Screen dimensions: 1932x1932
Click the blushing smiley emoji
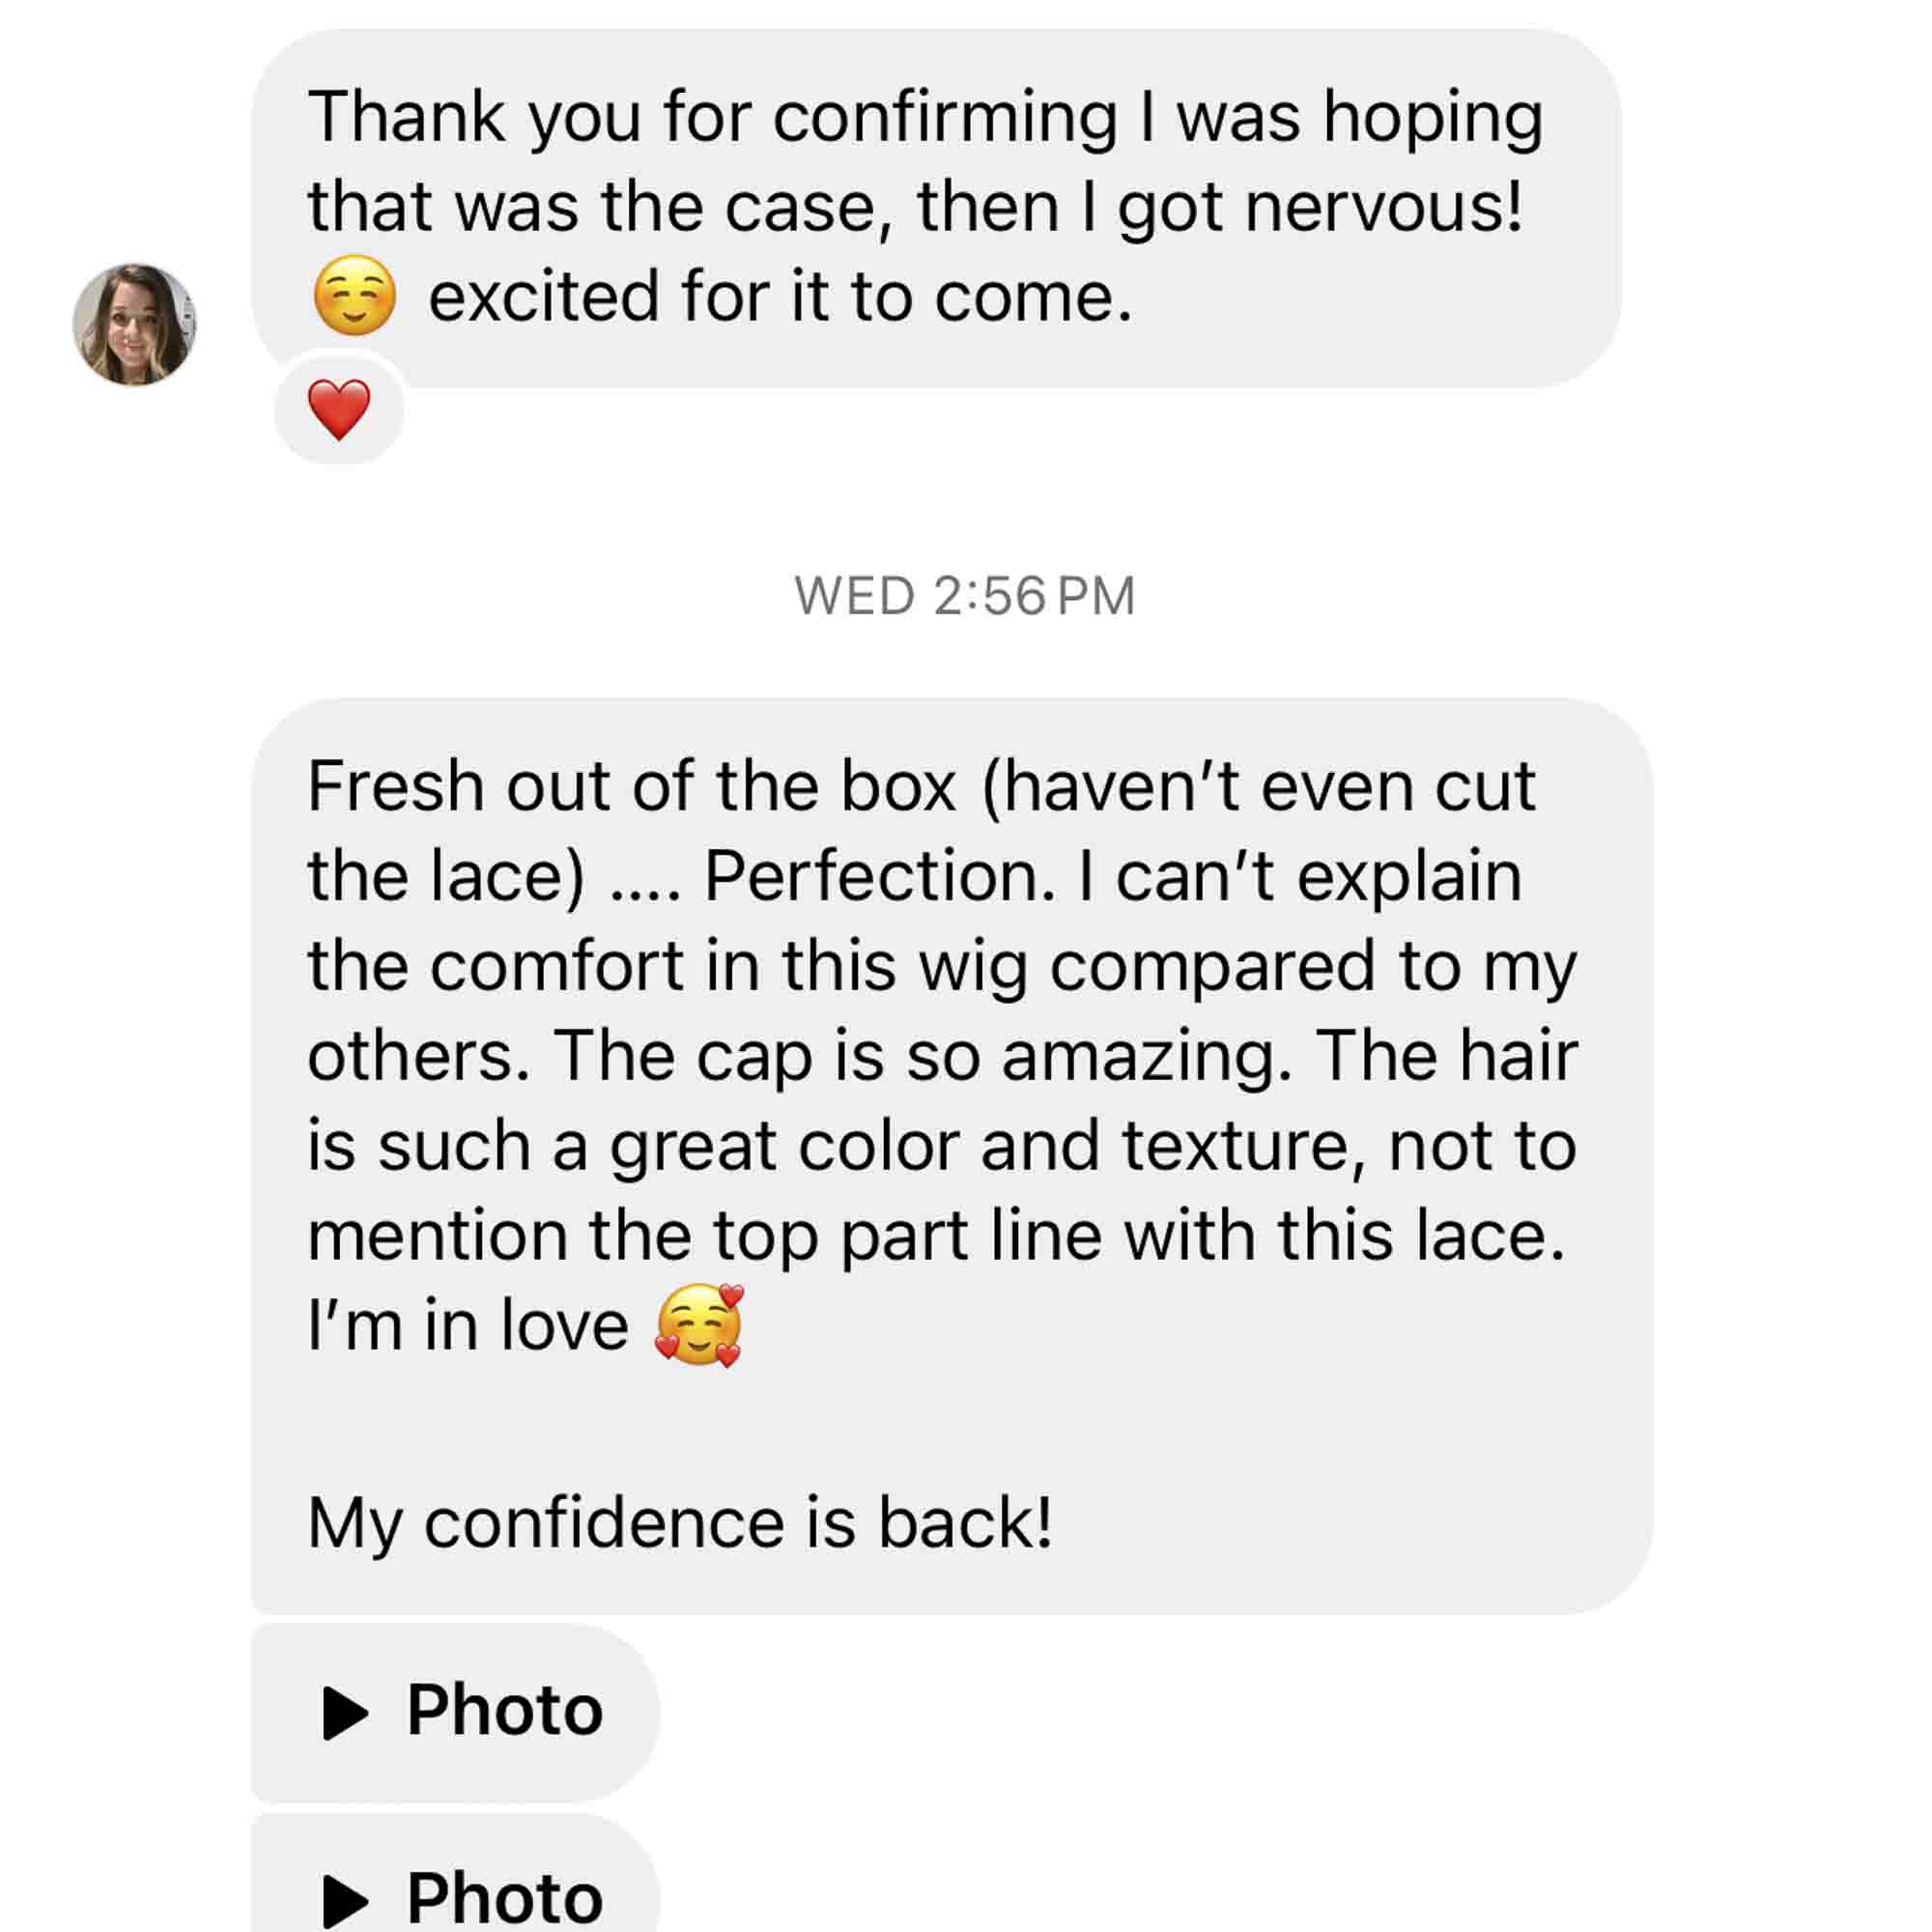[x=354, y=295]
